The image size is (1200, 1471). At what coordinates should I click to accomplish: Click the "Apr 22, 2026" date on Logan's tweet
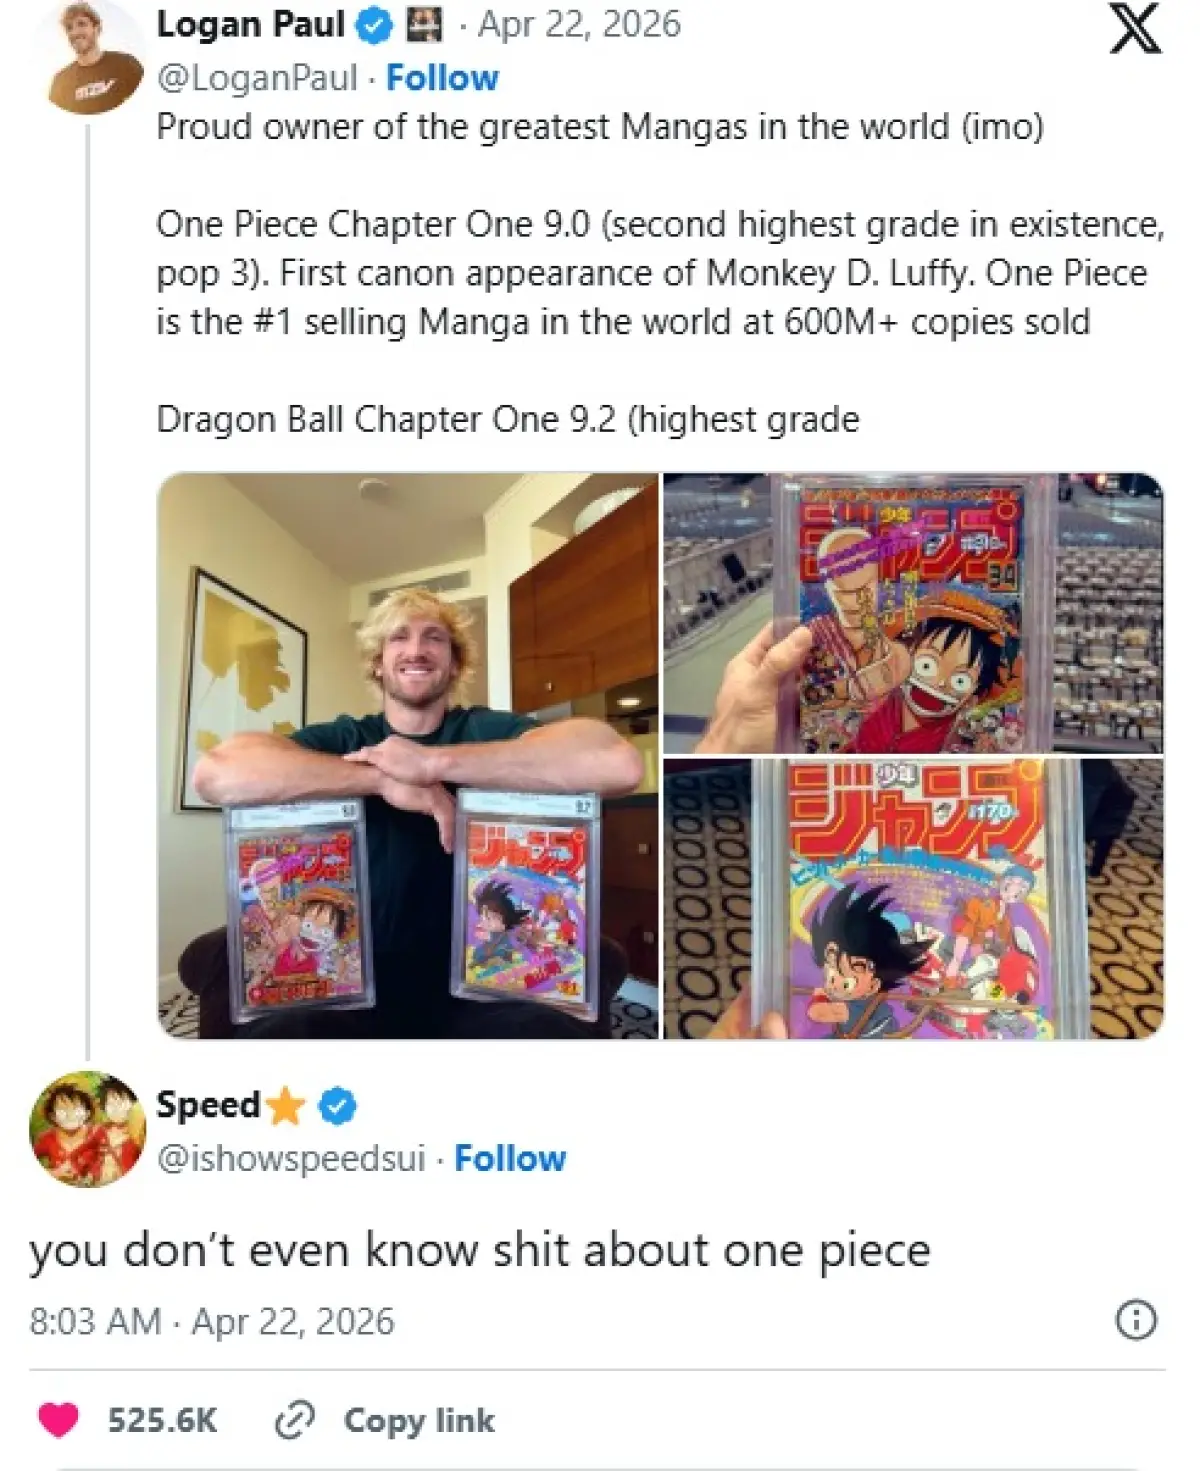tap(579, 25)
